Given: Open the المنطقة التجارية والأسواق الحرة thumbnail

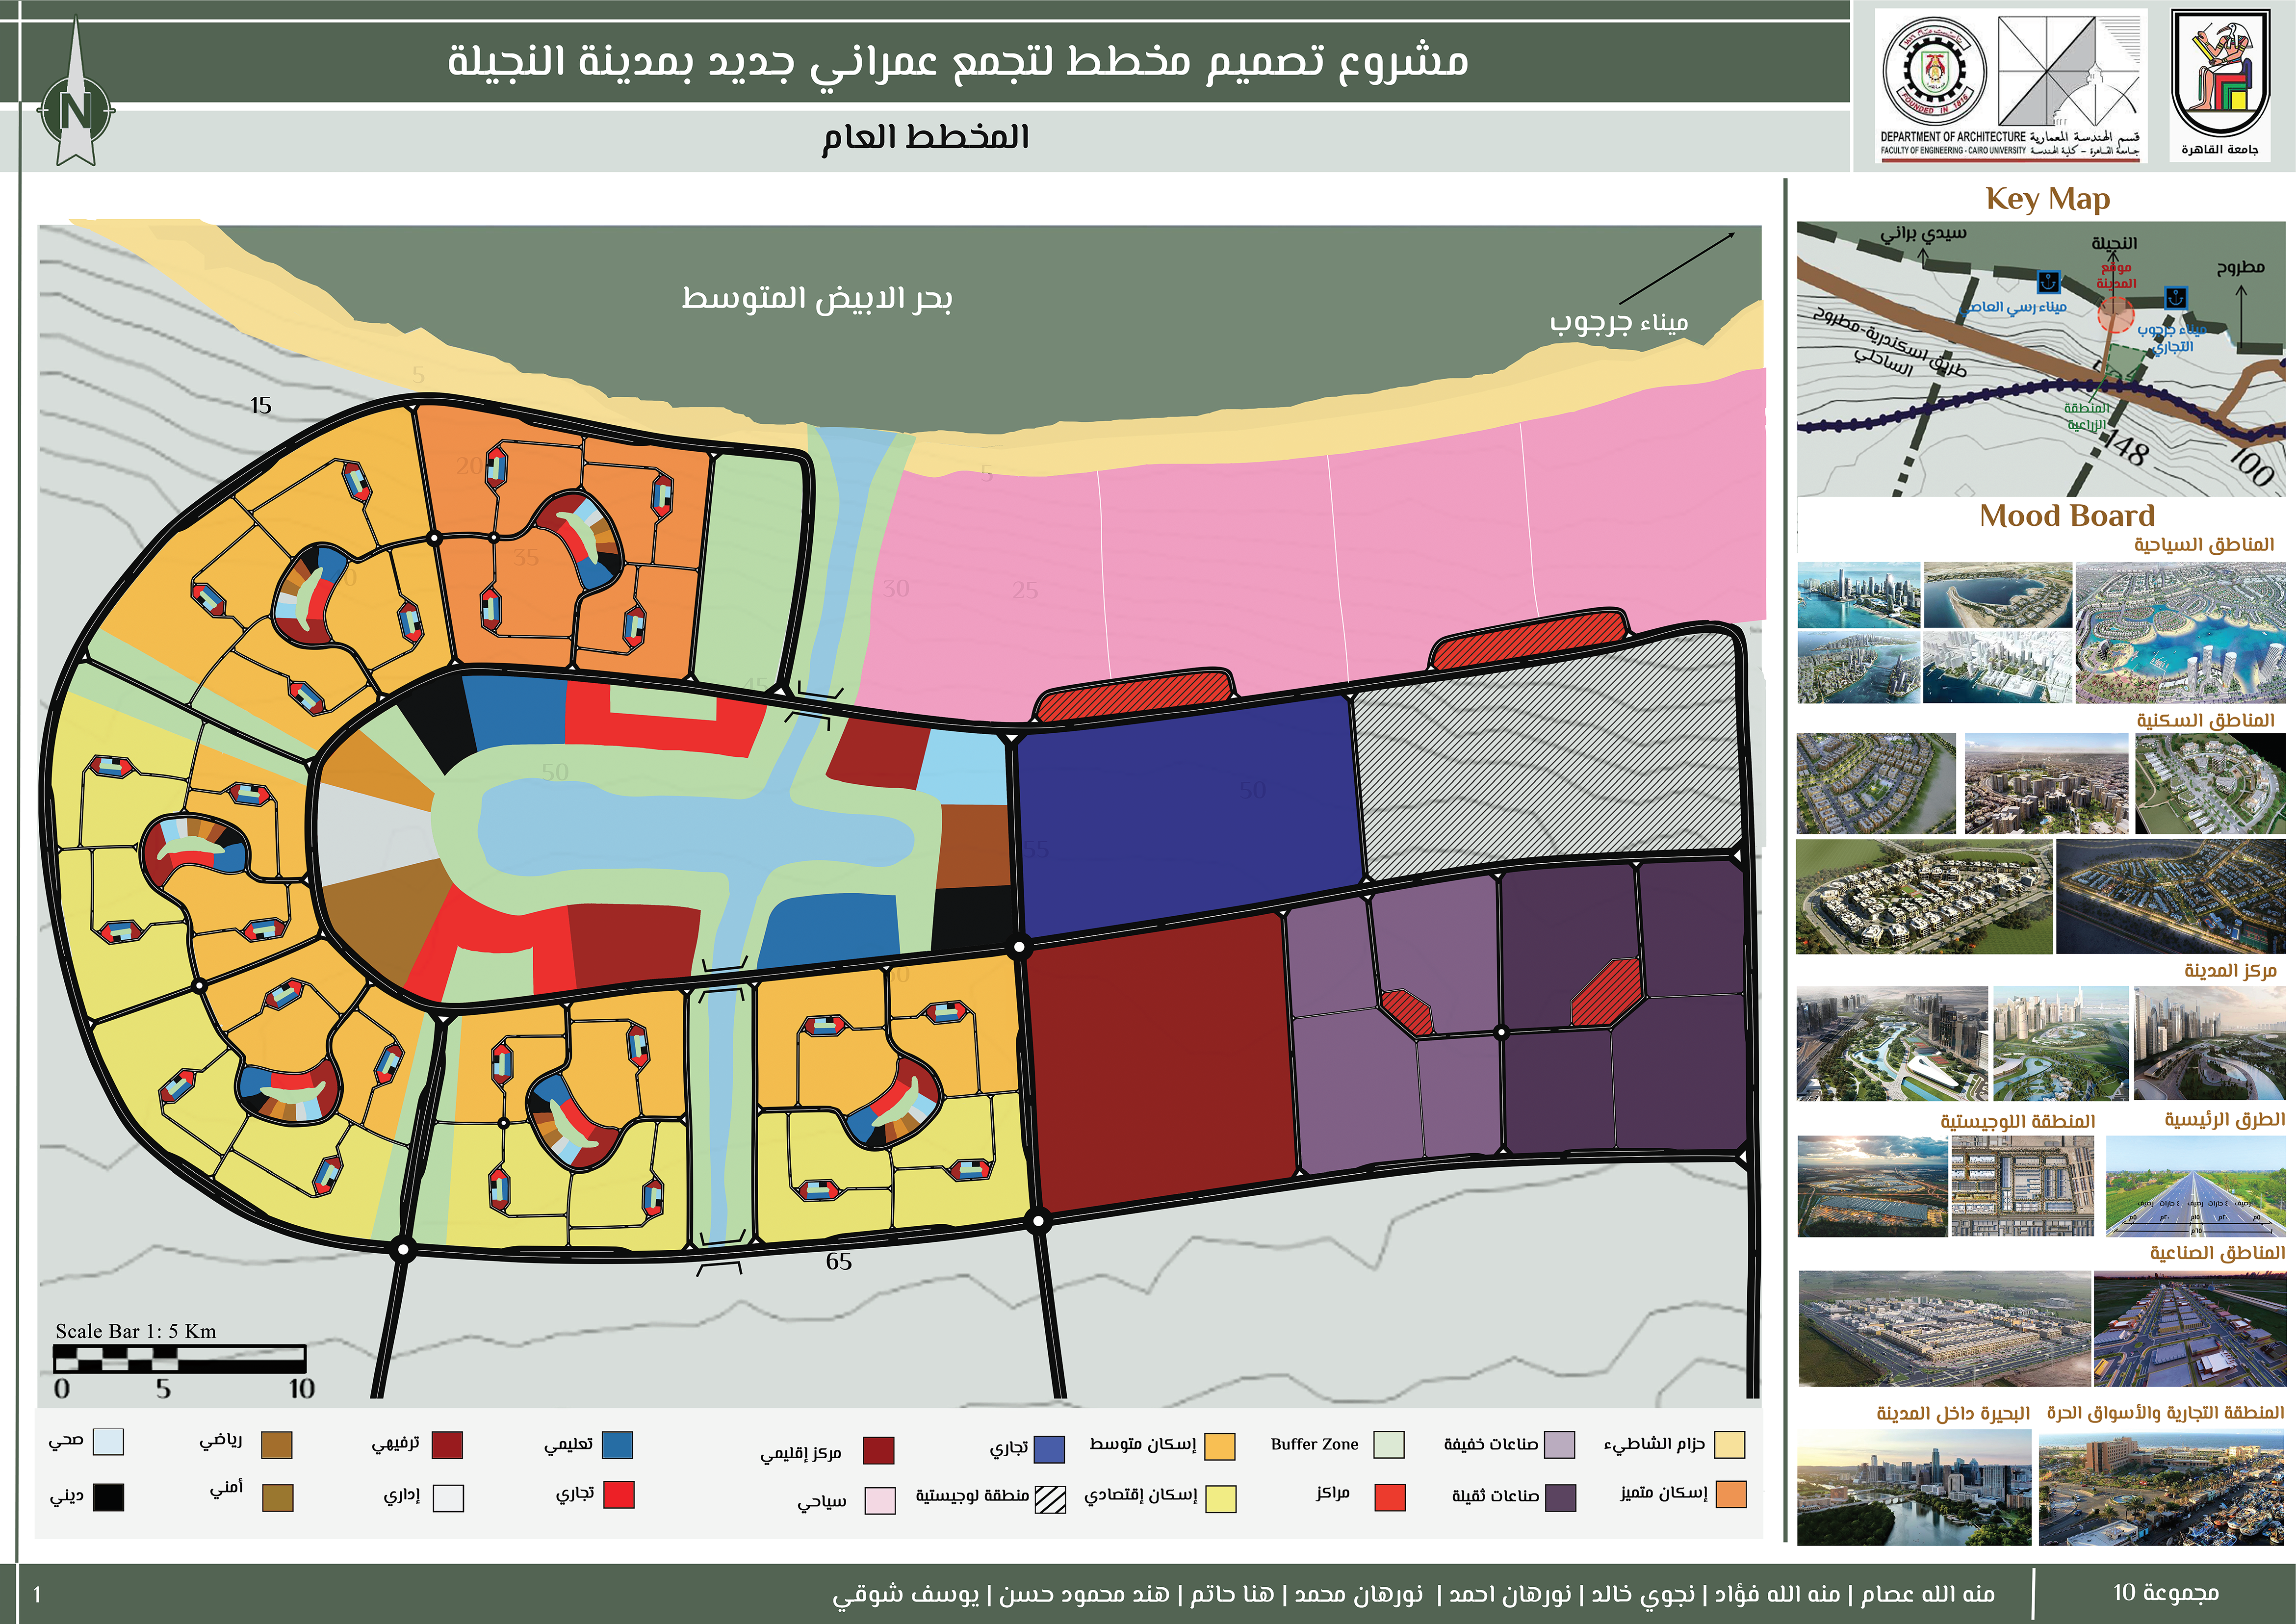Looking at the screenshot, I should [2162, 1488].
